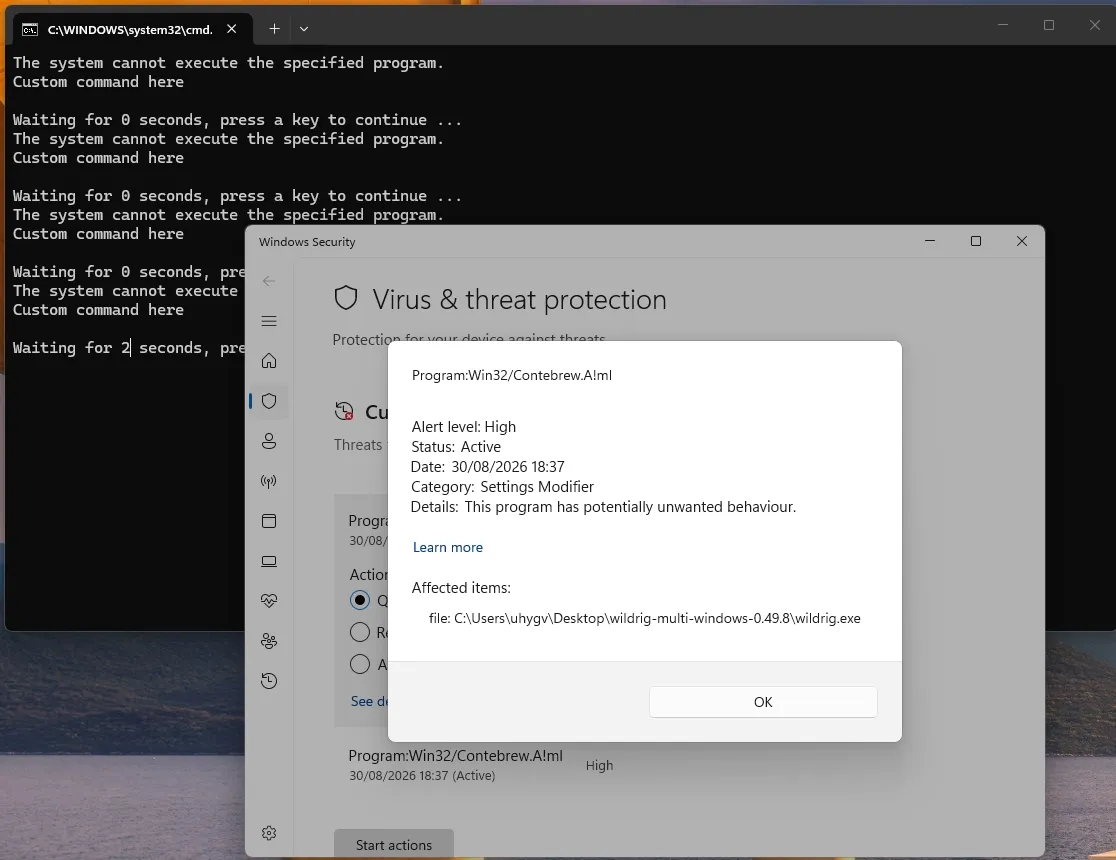Maximize the Windows Security window
Screen dimensions: 1116x860
[x=976, y=241]
